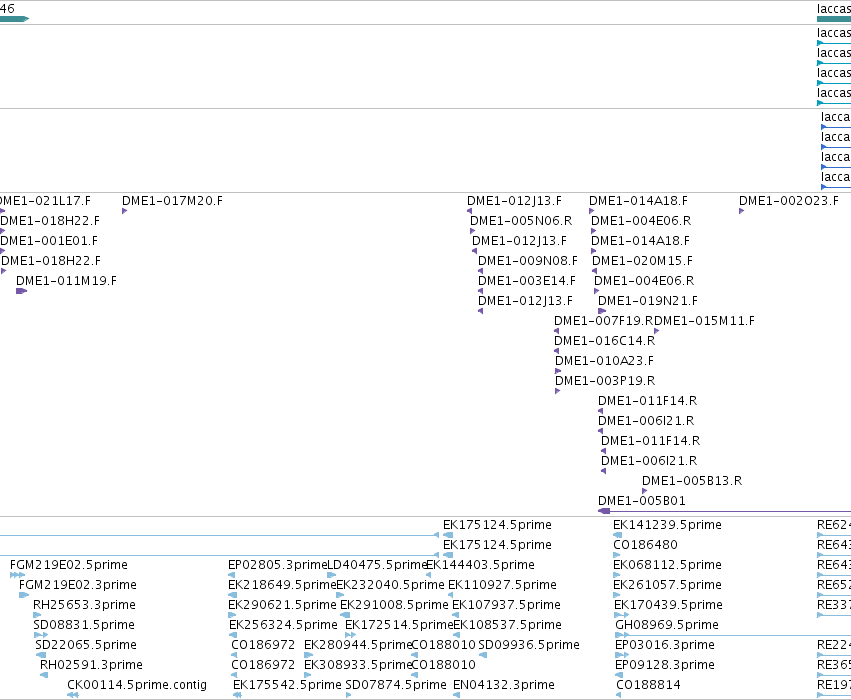Click the DME1-003P19.R feature label

click(x=605, y=381)
